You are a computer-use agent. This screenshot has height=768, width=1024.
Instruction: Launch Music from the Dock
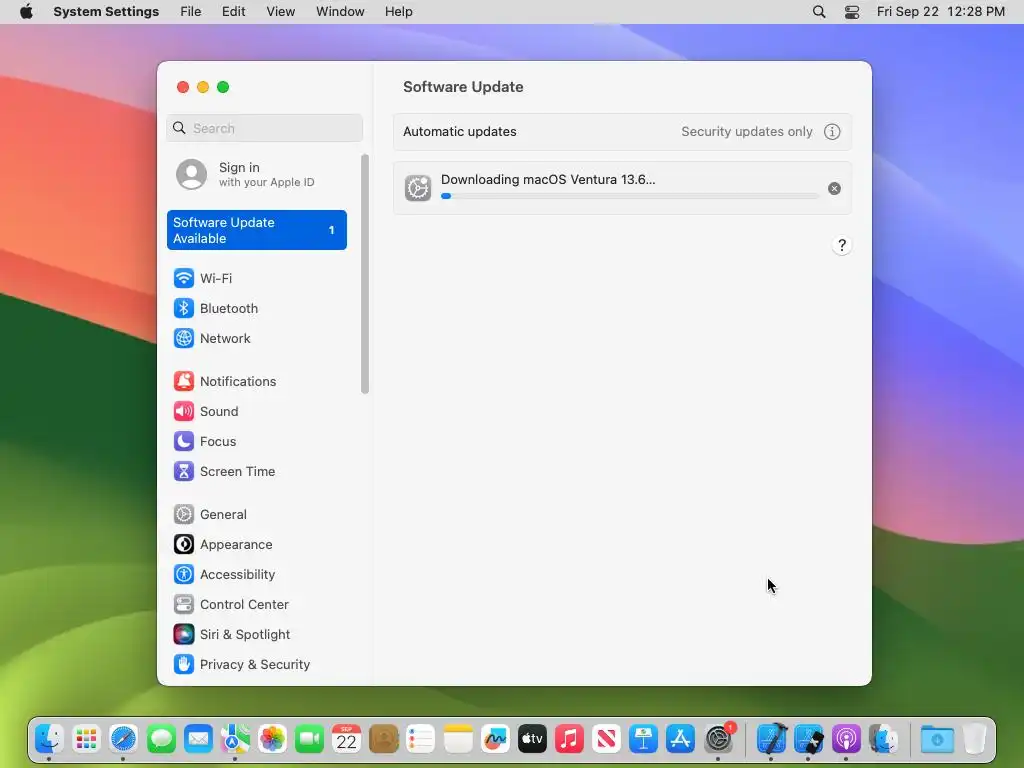[569, 739]
